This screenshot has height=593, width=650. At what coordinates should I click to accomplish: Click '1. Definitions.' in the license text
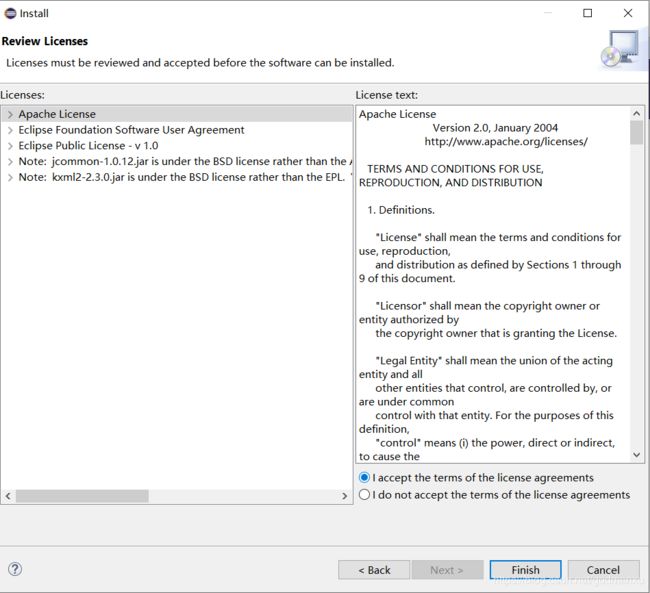tap(401, 210)
